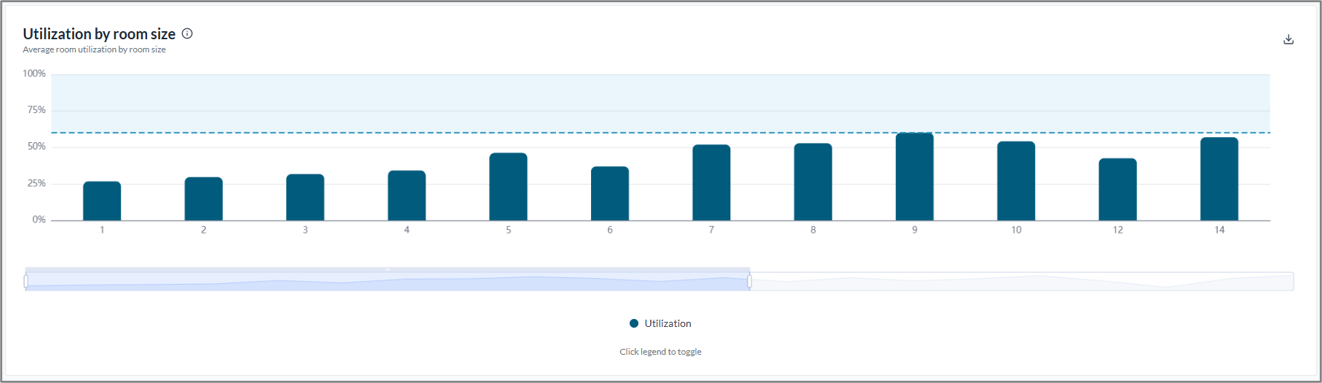Toggle the Utilization legend item
The image size is (1322, 383).
(x=660, y=324)
